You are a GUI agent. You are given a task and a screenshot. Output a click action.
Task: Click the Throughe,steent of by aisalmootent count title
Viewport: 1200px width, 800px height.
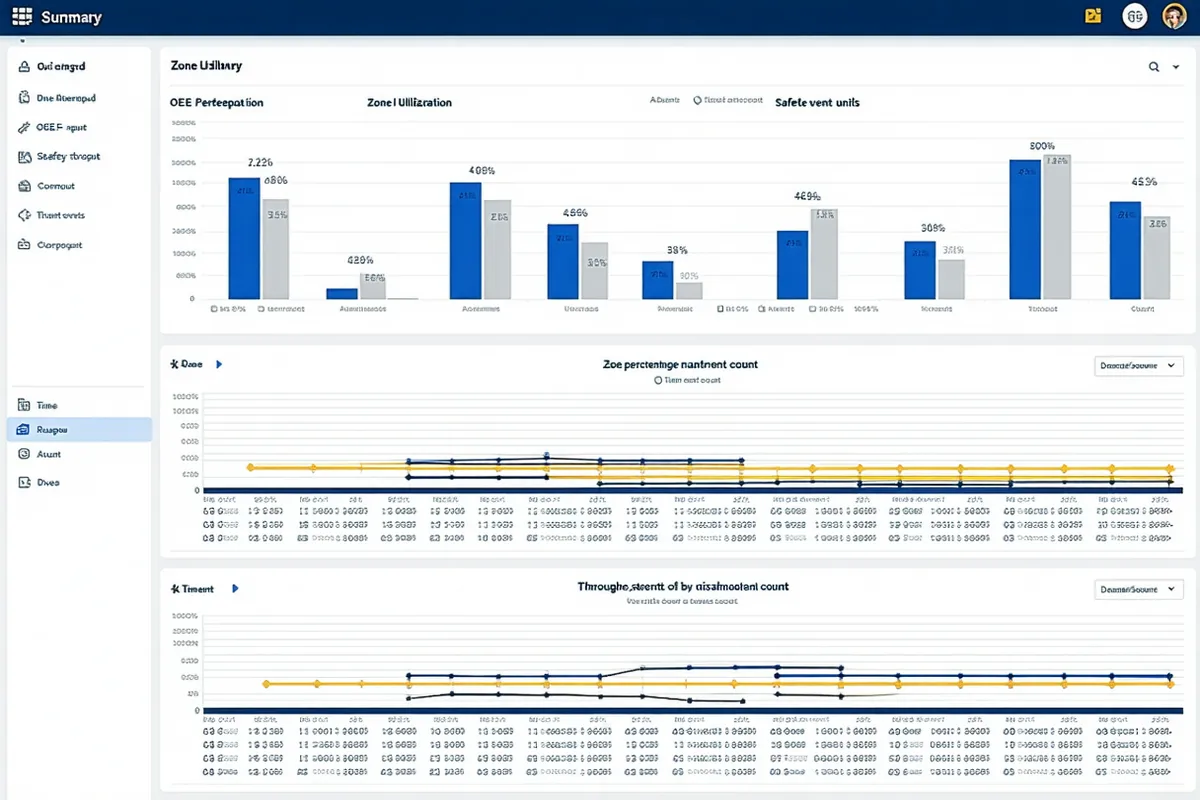pyautogui.click(x=683, y=587)
